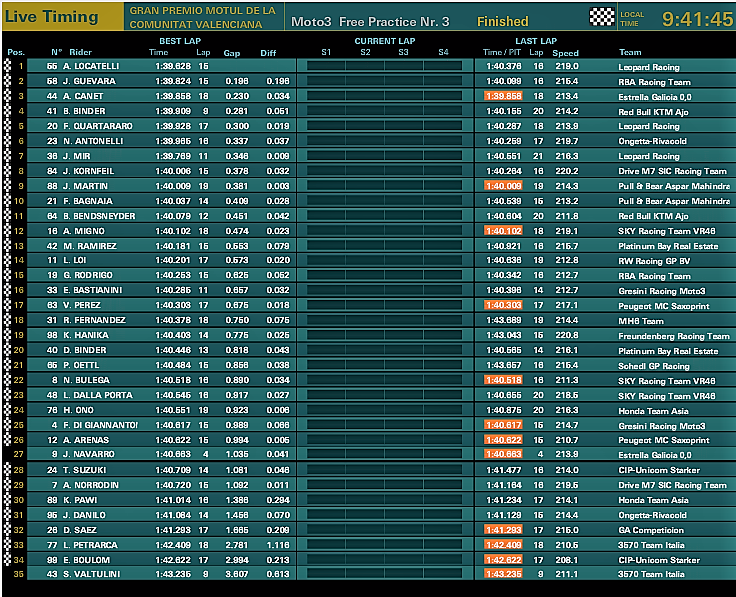The width and height of the screenshot is (736, 597).
Task: Select rider N. BULEGA
Action: click(x=86, y=381)
